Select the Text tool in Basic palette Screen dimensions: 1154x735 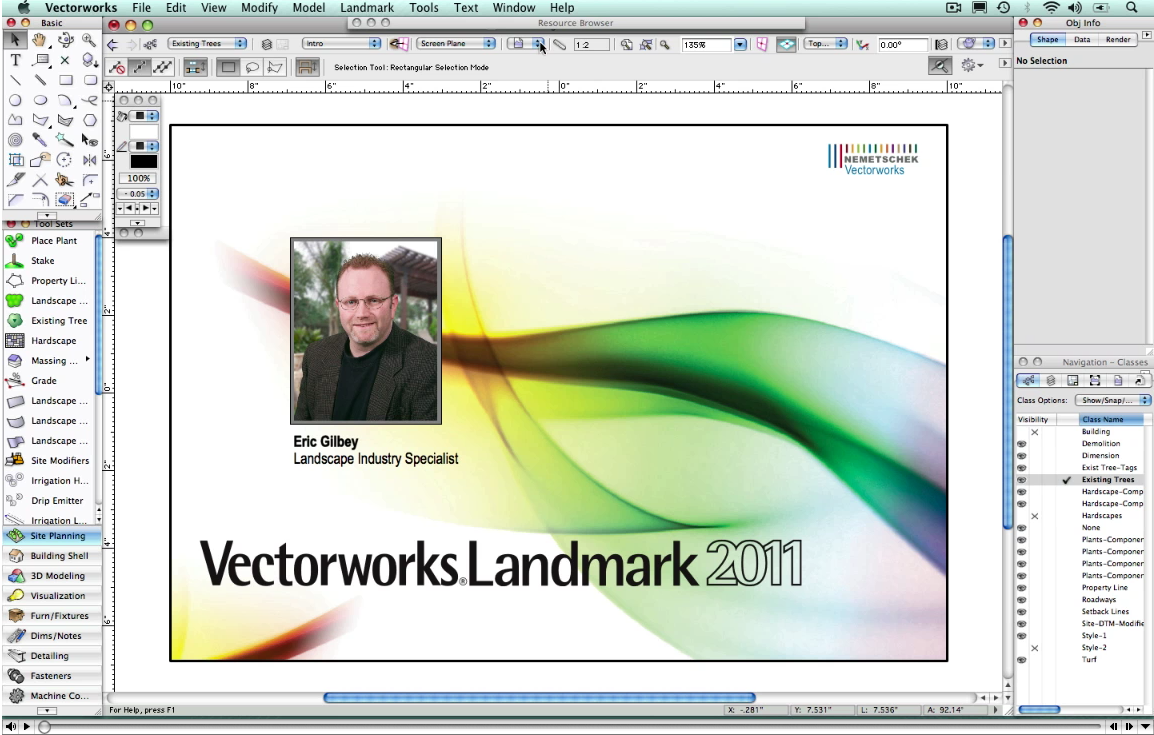pos(16,60)
